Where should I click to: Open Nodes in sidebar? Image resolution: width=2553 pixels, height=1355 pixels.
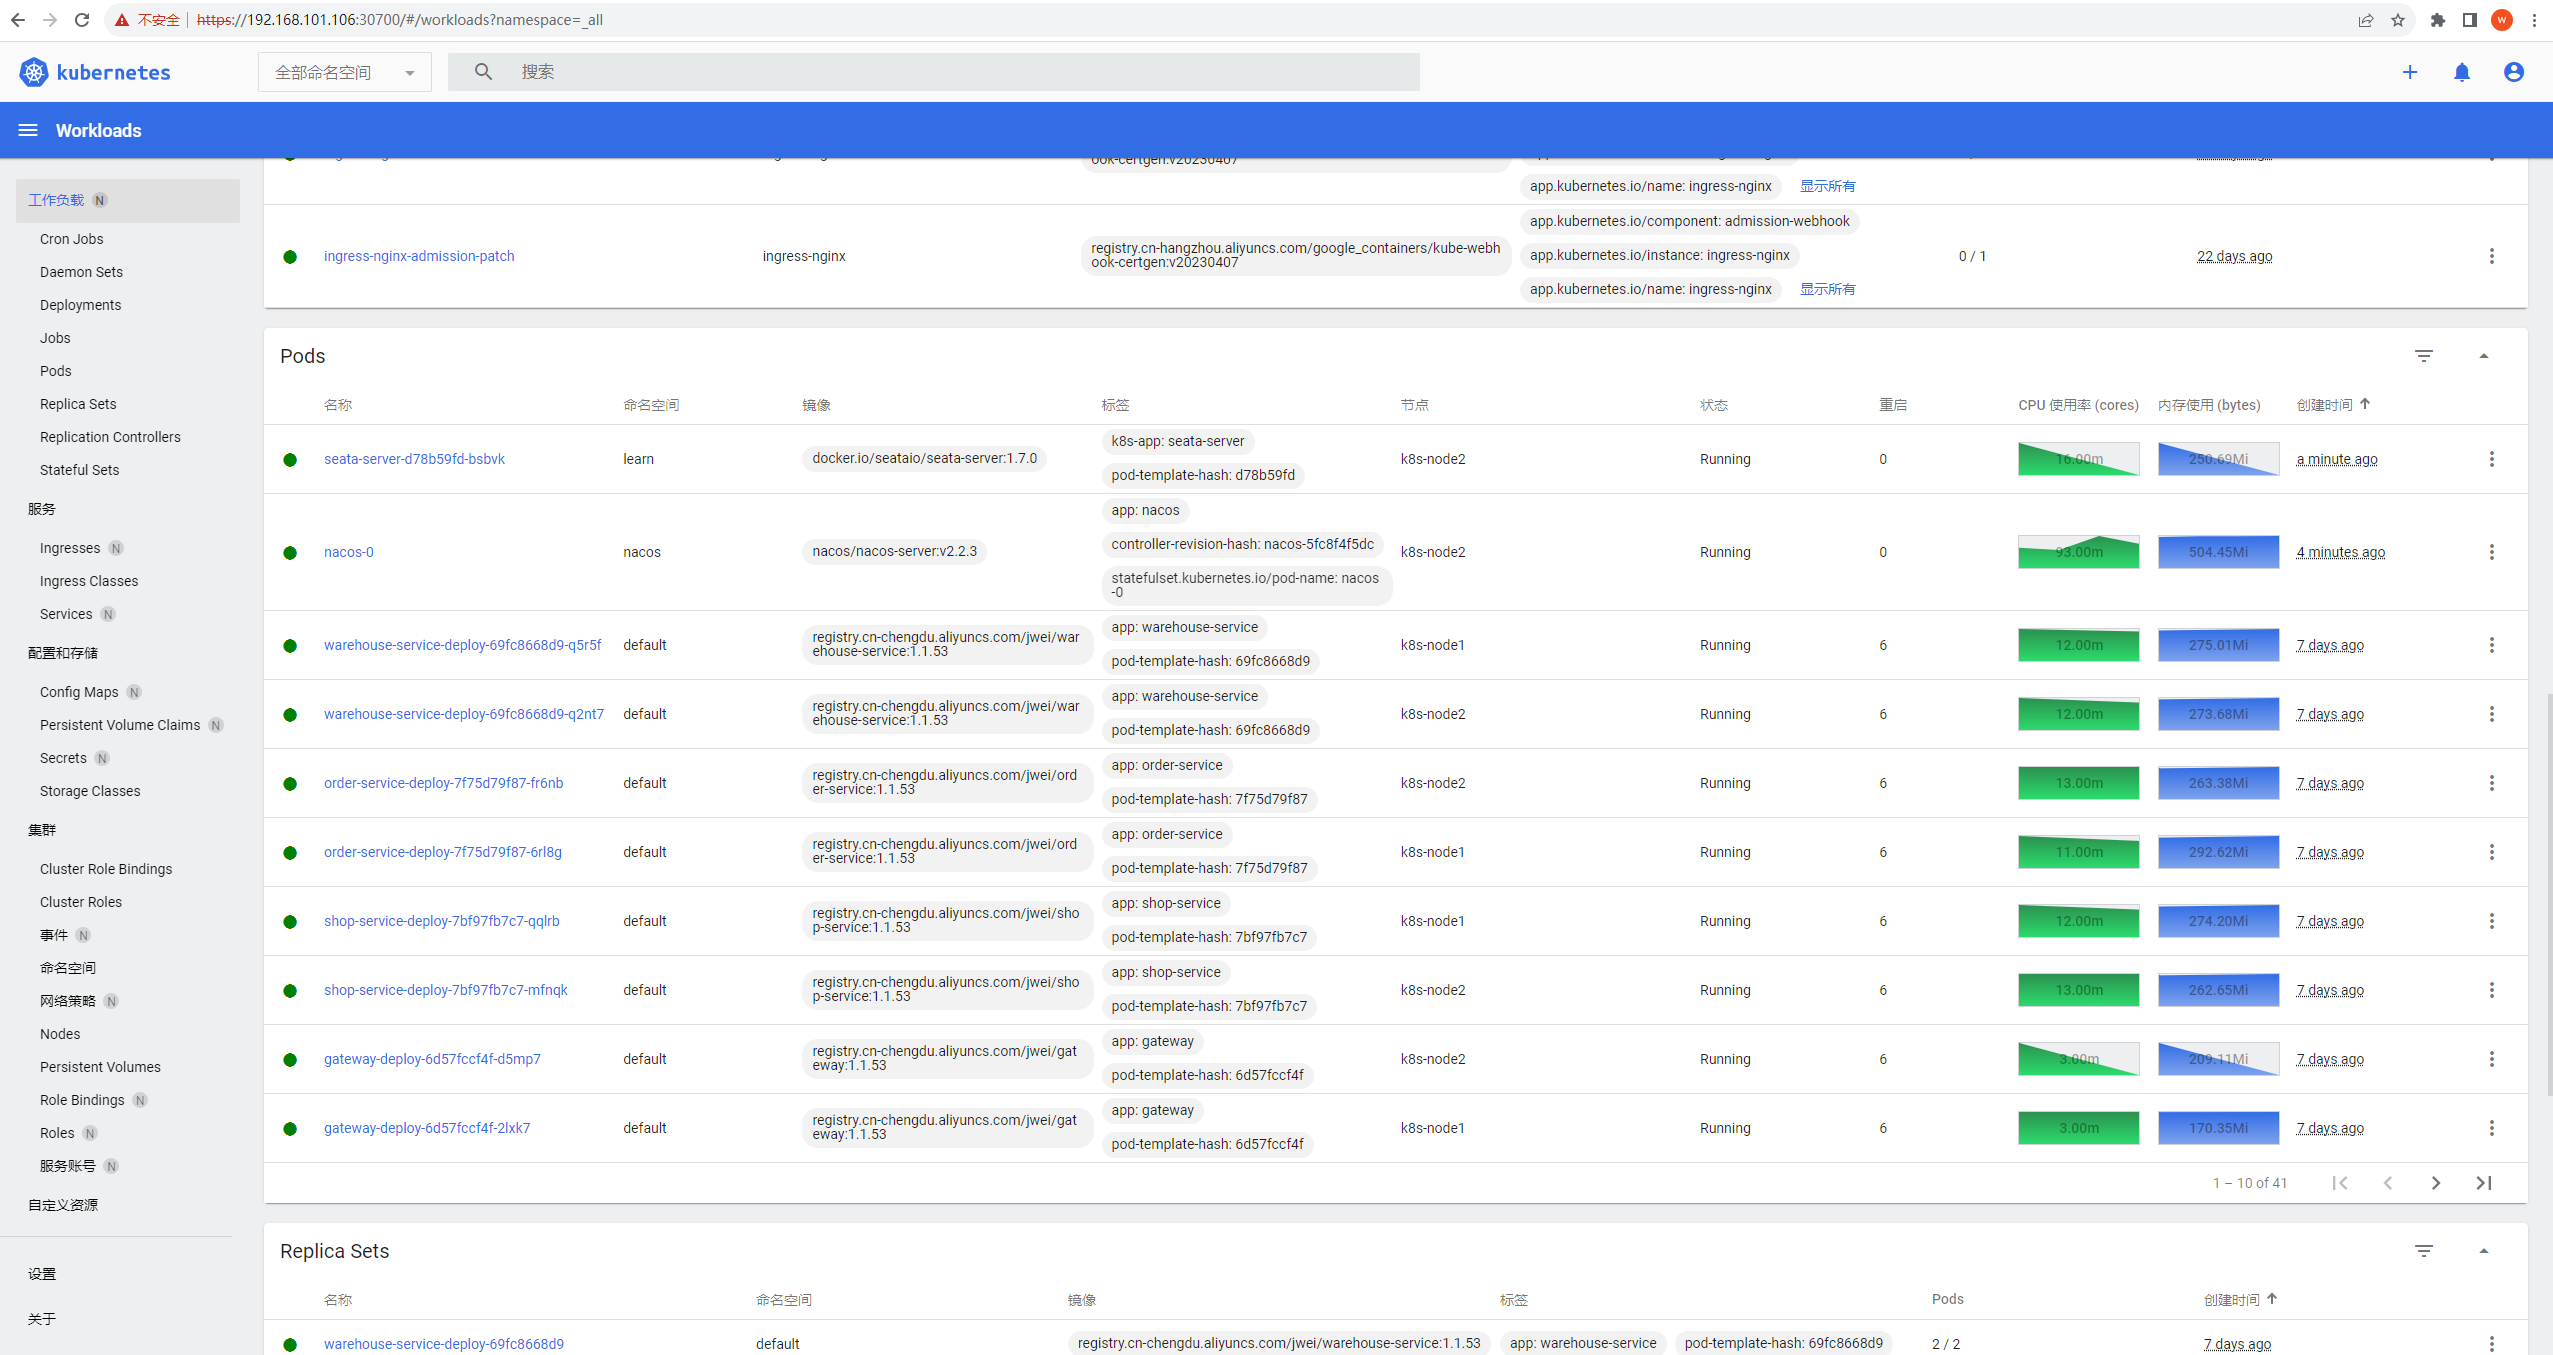point(60,1034)
